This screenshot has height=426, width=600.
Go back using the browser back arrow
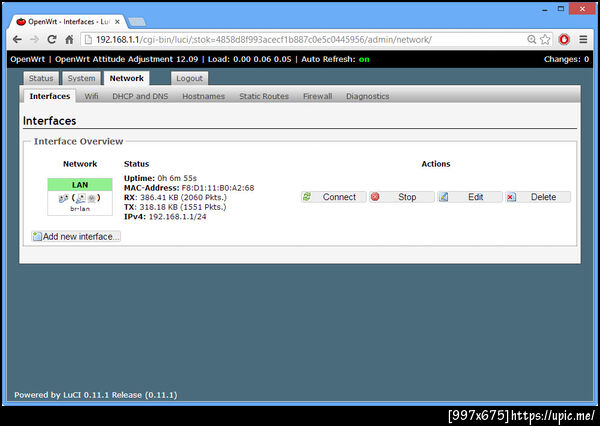click(x=17, y=39)
